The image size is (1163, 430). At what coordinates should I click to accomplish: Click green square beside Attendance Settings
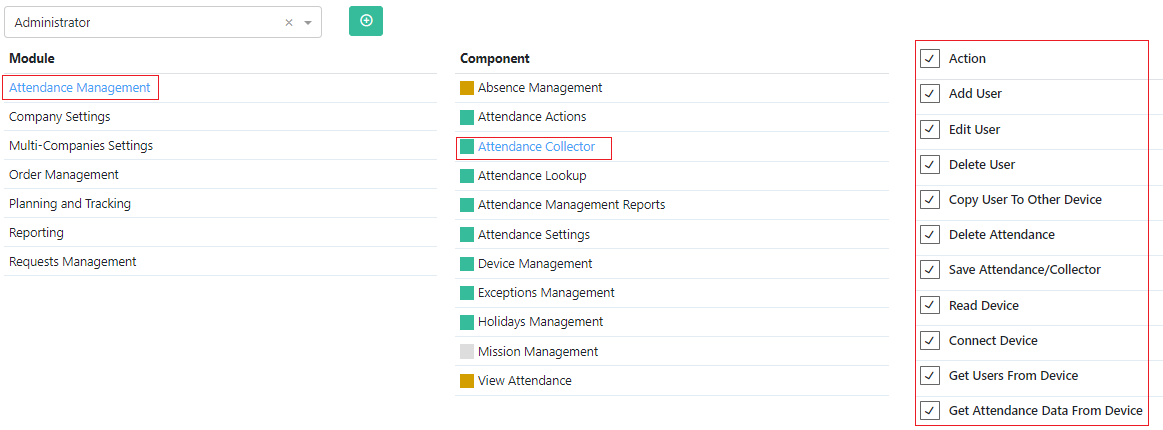coord(467,235)
